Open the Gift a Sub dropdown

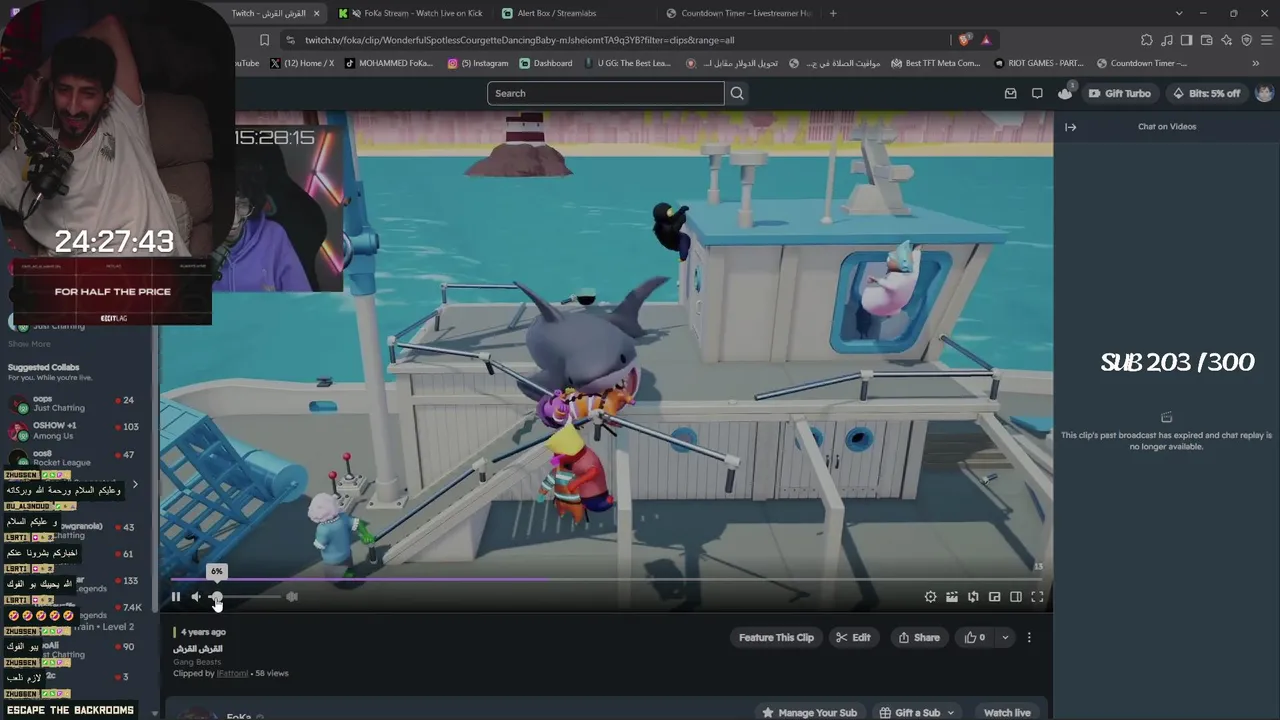[916, 713]
